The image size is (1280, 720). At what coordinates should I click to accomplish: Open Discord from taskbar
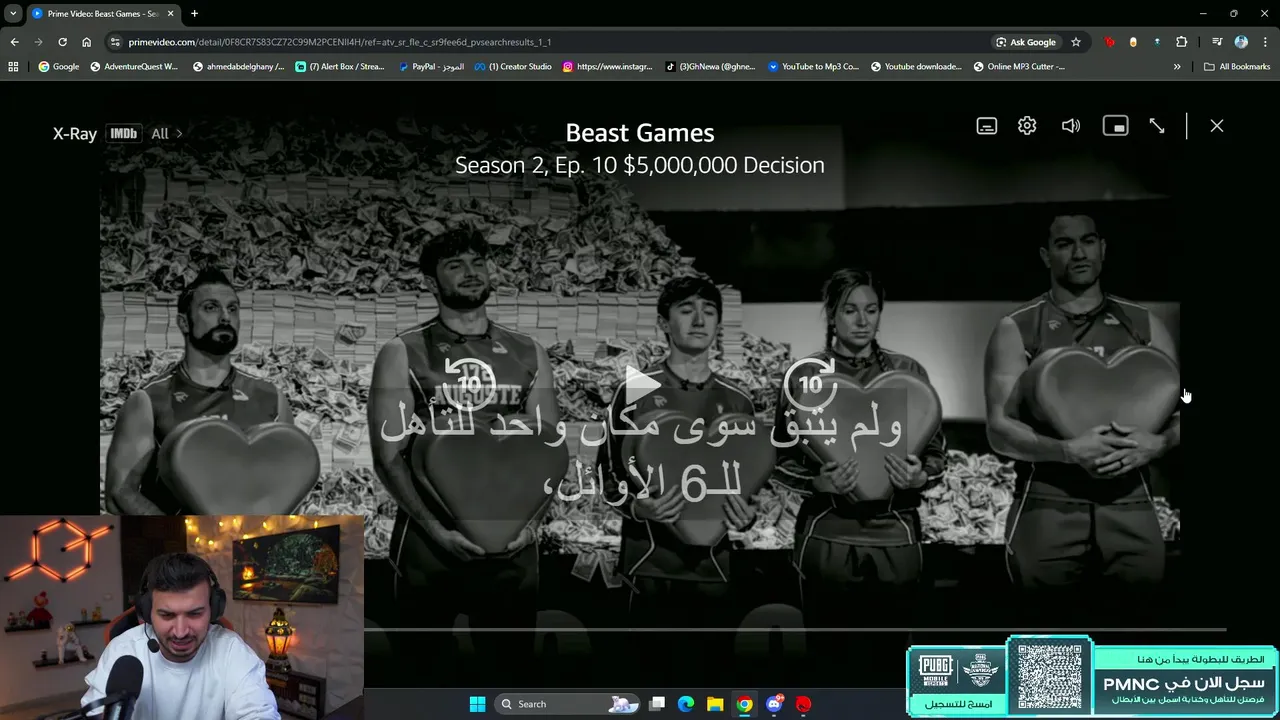pos(774,704)
